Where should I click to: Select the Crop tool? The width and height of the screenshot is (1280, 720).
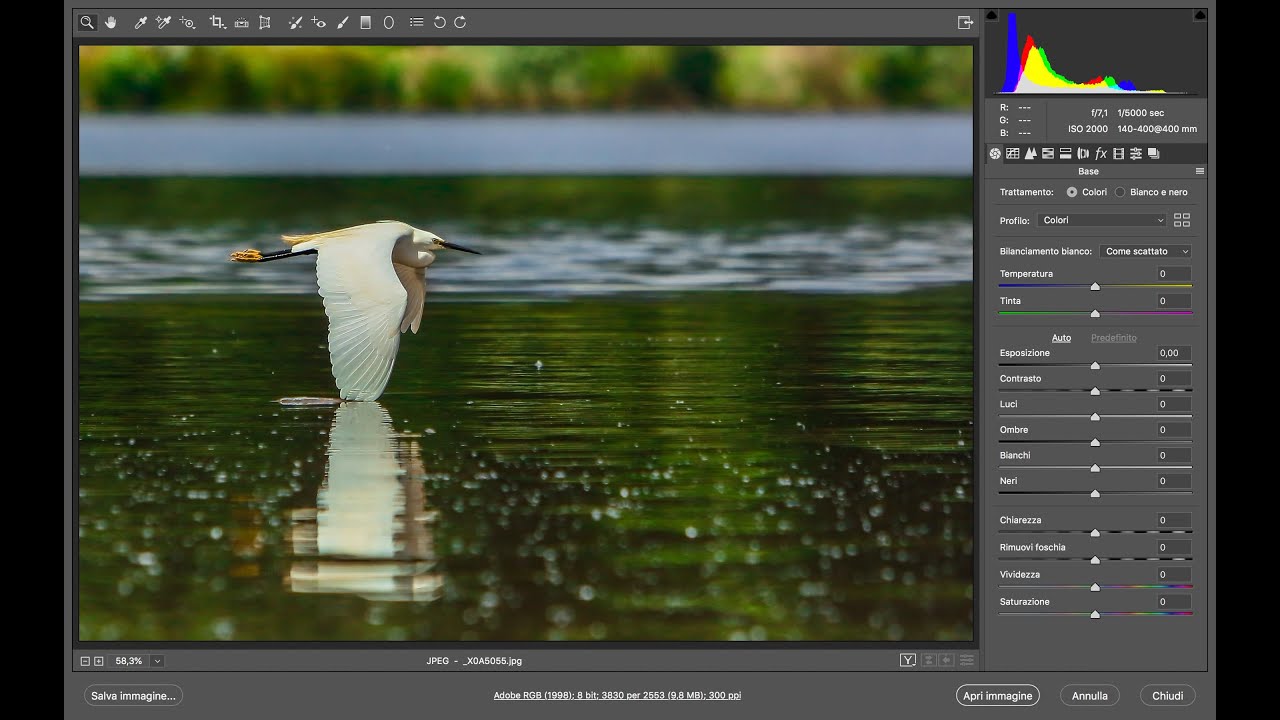point(217,22)
